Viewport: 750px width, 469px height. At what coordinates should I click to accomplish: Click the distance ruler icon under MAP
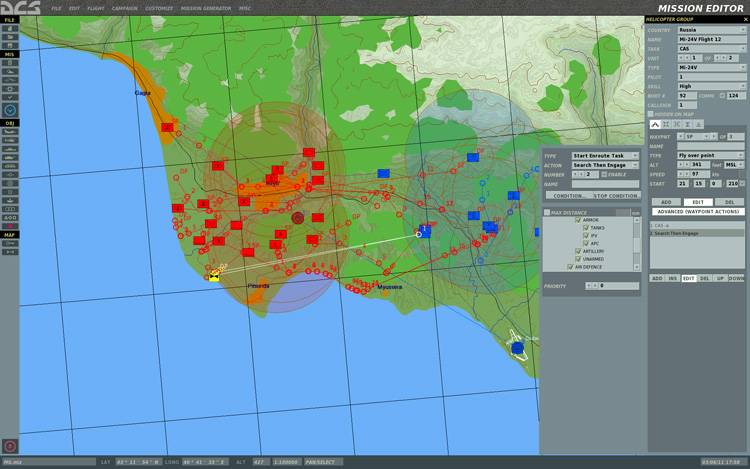(x=10, y=252)
